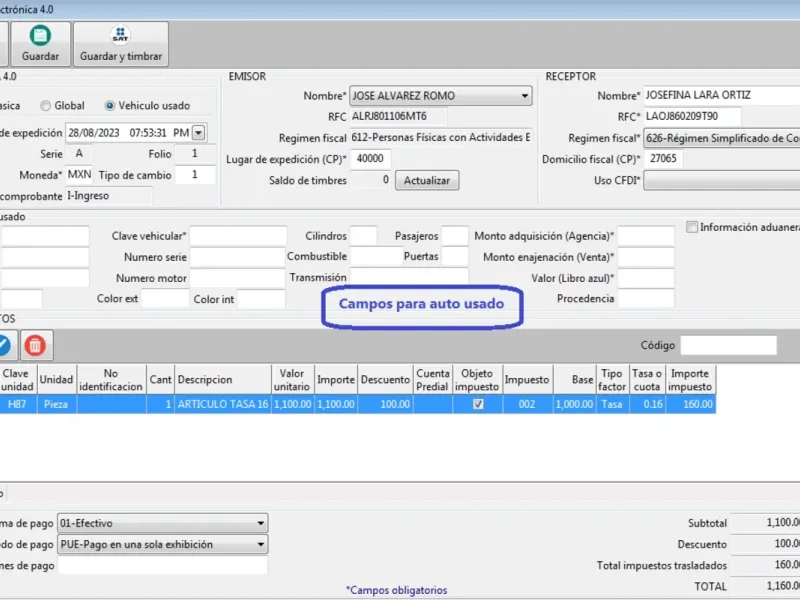Screen dimensions: 800x600
Task: Click the Procedencia input field
Action: click(x=646, y=299)
